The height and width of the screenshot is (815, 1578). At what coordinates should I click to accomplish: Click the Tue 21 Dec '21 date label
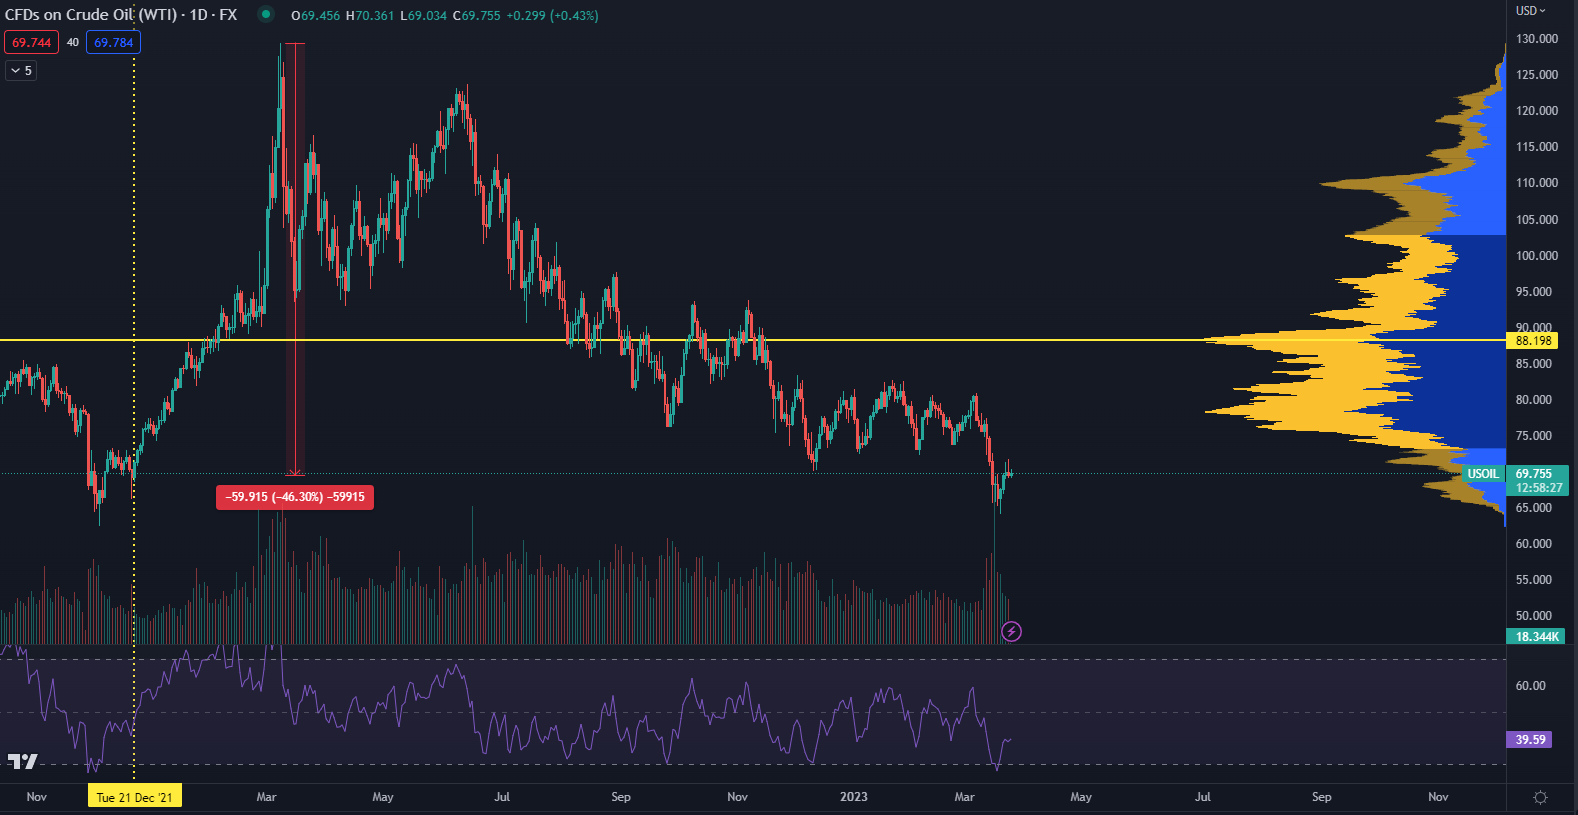[x=134, y=797]
